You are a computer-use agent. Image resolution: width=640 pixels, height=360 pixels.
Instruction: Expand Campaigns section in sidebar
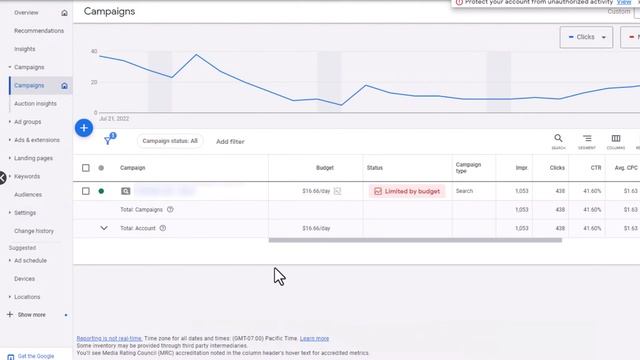pos(10,67)
